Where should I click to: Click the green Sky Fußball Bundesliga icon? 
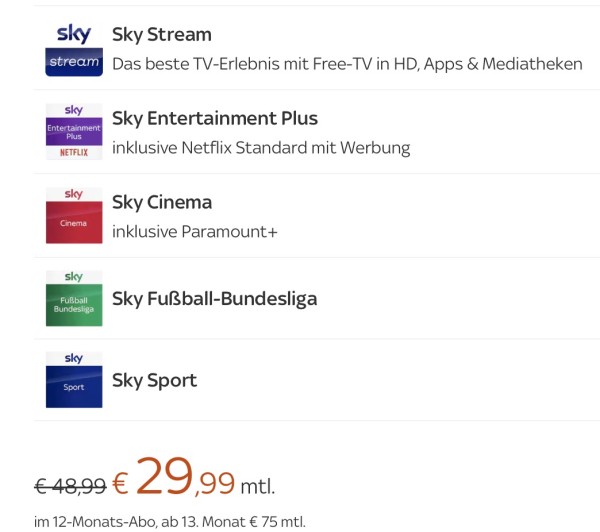pyautogui.click(x=74, y=298)
